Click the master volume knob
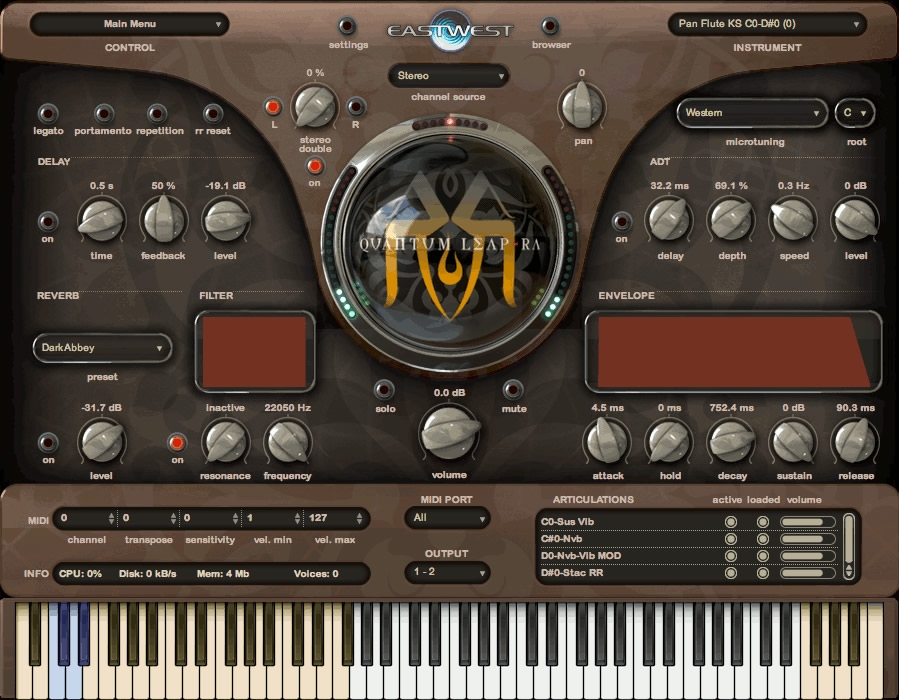The image size is (899, 700). pyautogui.click(x=449, y=433)
